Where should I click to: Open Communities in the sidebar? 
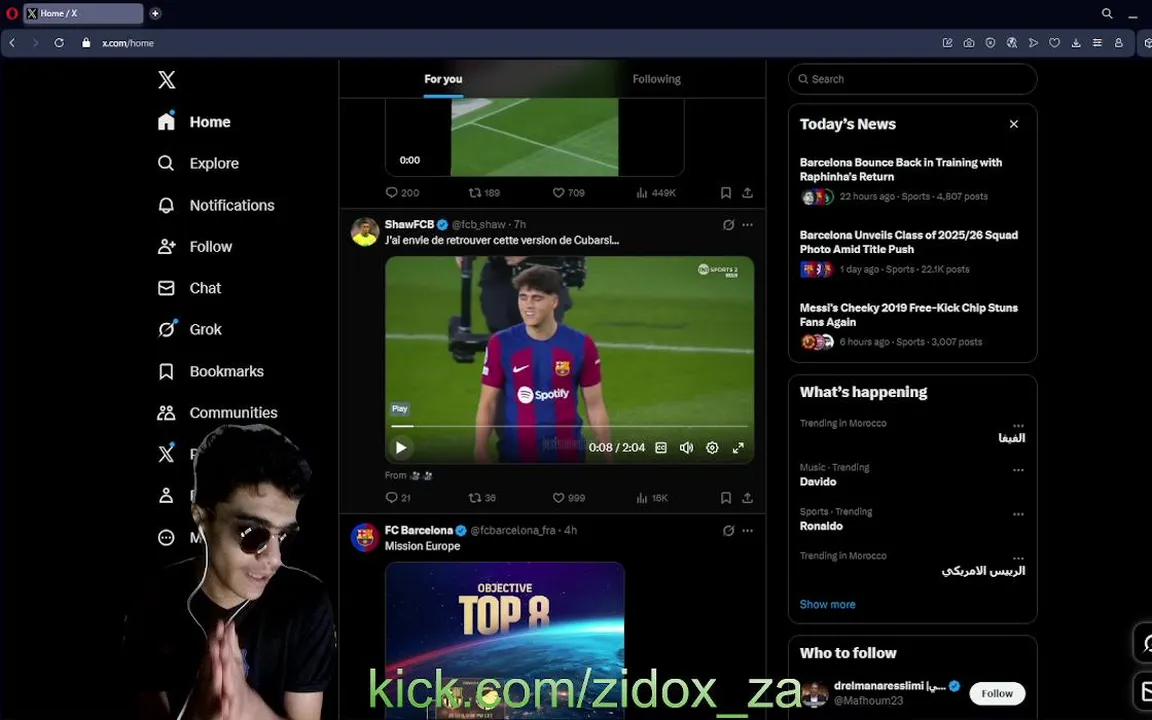click(217, 413)
